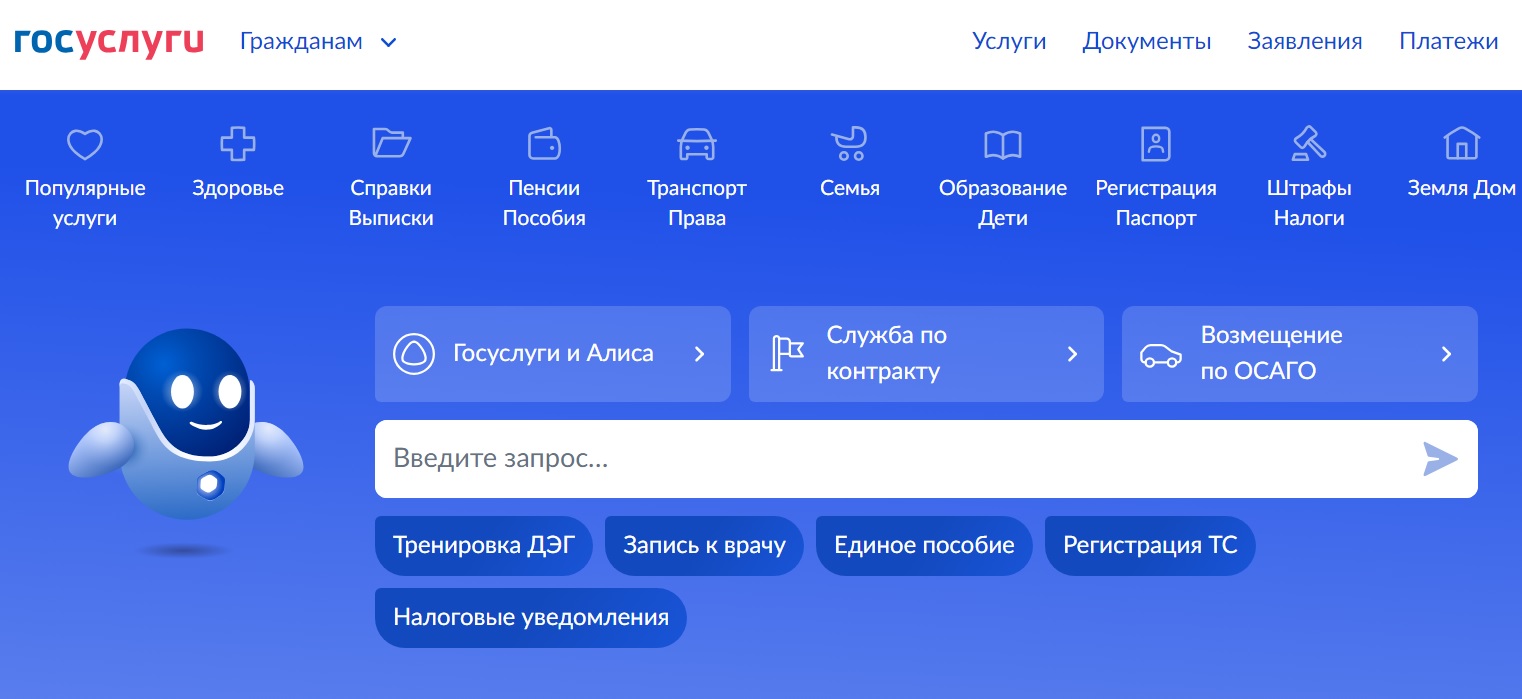This screenshot has height=699, width=1522.
Task: Select the Налоговые уведомления chip
Action: 530,618
